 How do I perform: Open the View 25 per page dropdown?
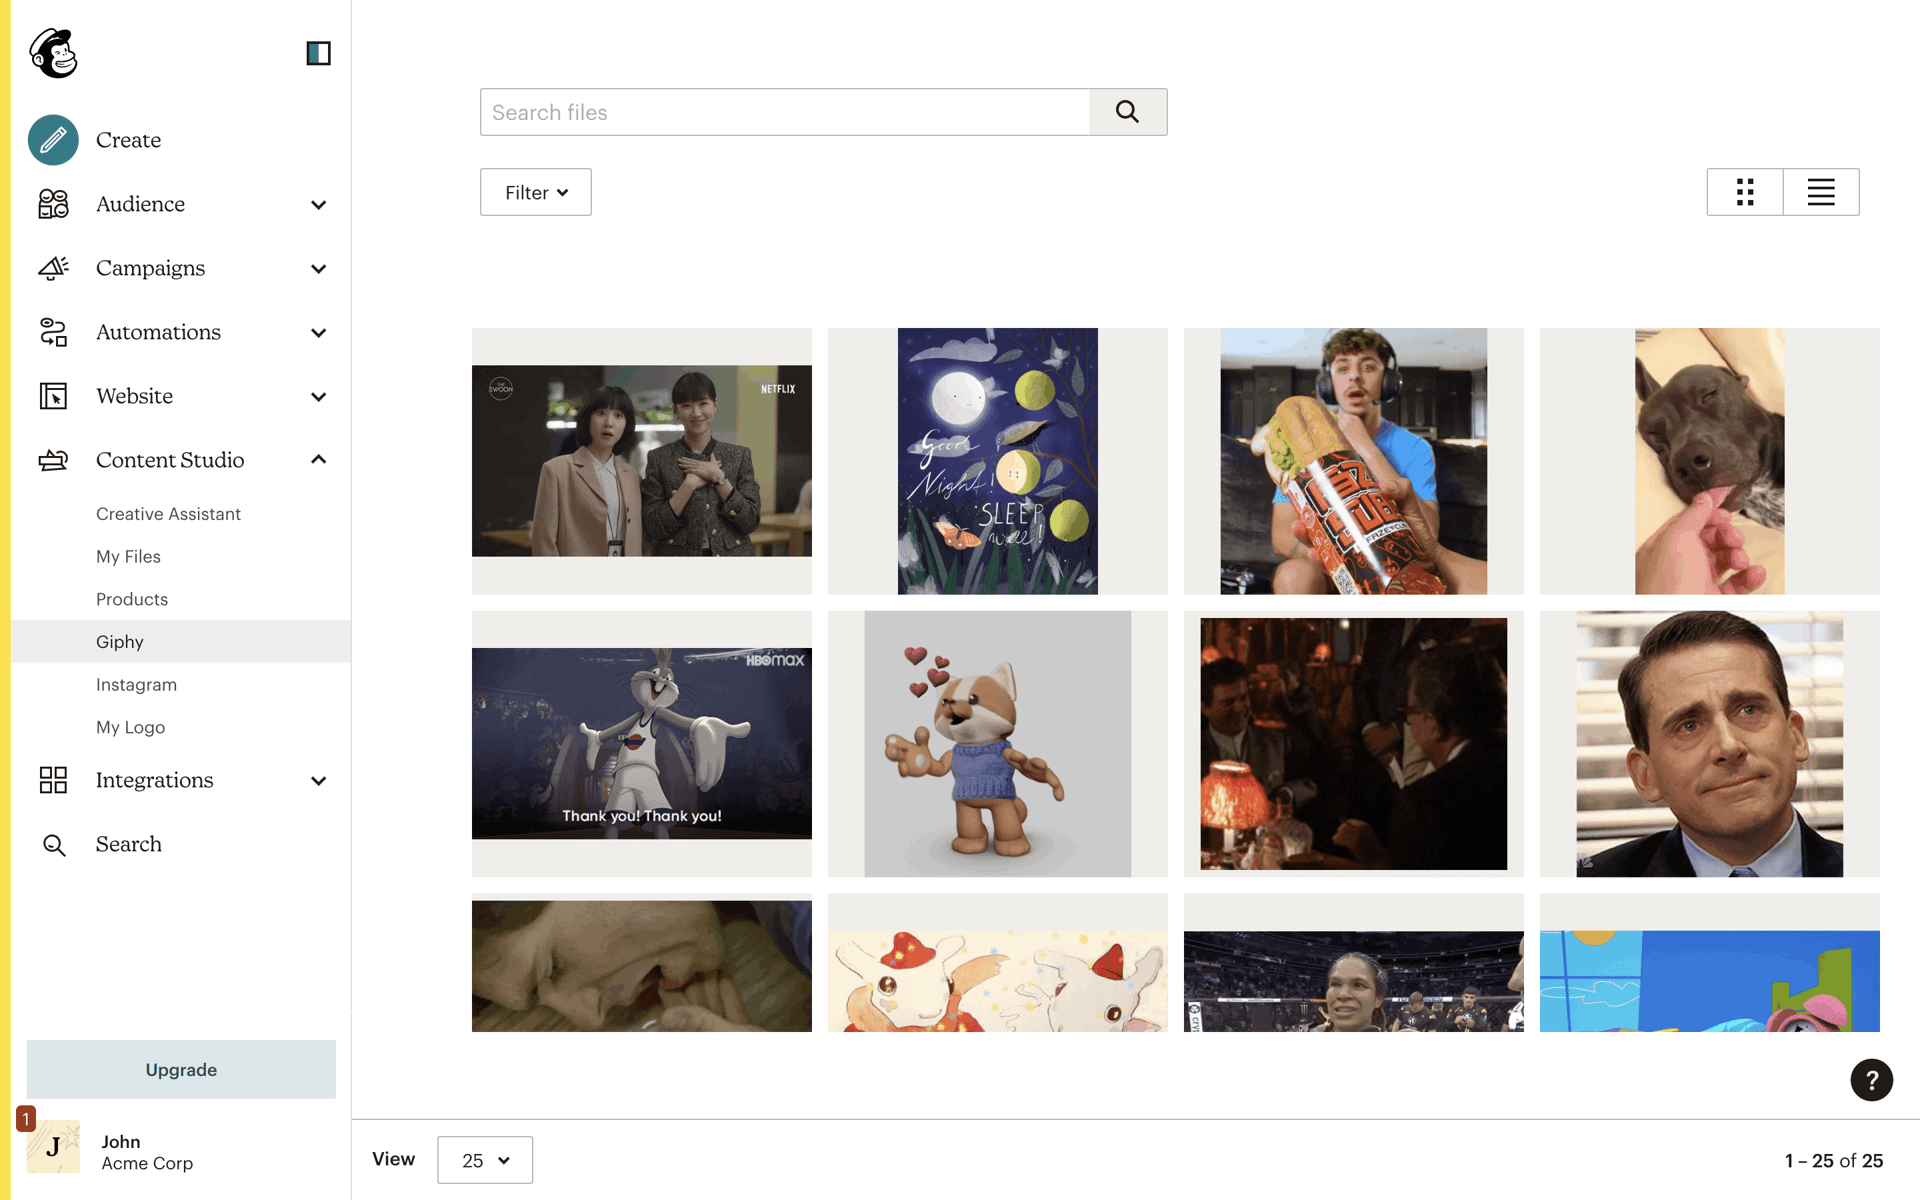tap(485, 1160)
